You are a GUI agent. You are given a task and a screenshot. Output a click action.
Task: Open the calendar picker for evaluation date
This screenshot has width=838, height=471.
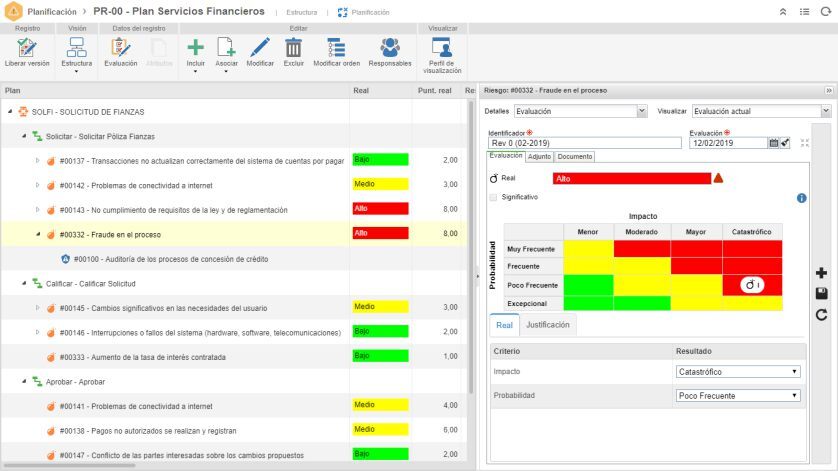tap(773, 143)
